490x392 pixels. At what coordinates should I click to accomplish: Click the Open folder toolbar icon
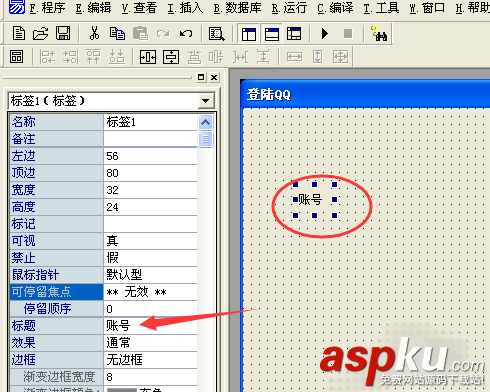pyautogui.click(x=40, y=33)
